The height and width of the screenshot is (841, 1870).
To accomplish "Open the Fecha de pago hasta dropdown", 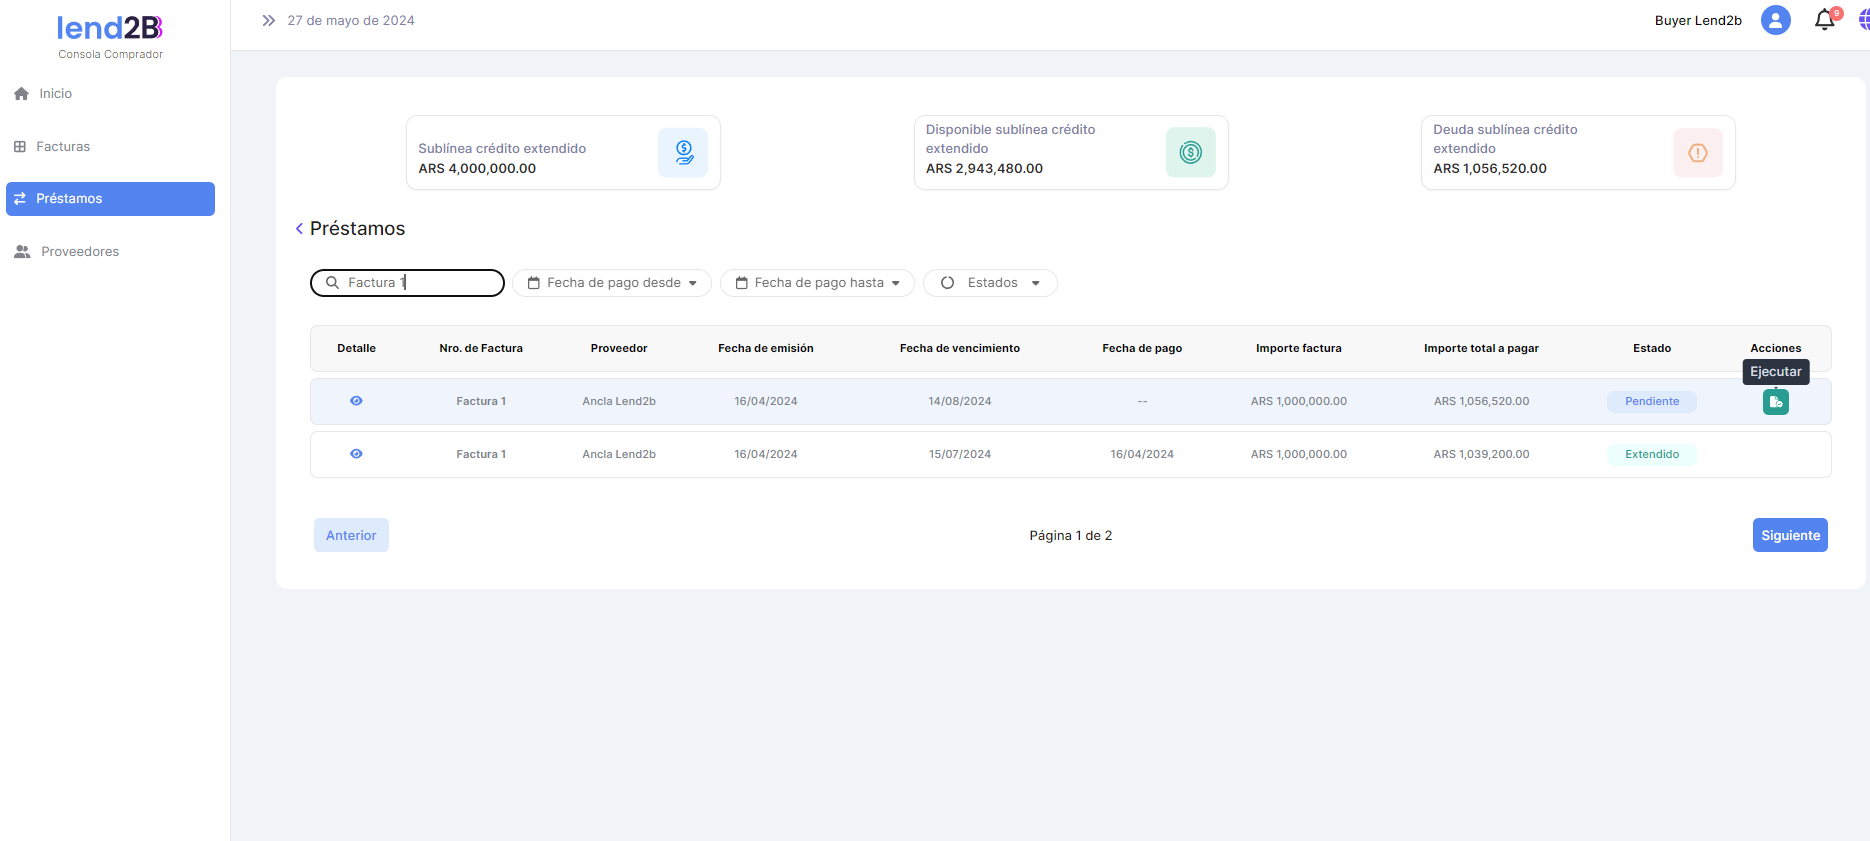I will (x=817, y=283).
